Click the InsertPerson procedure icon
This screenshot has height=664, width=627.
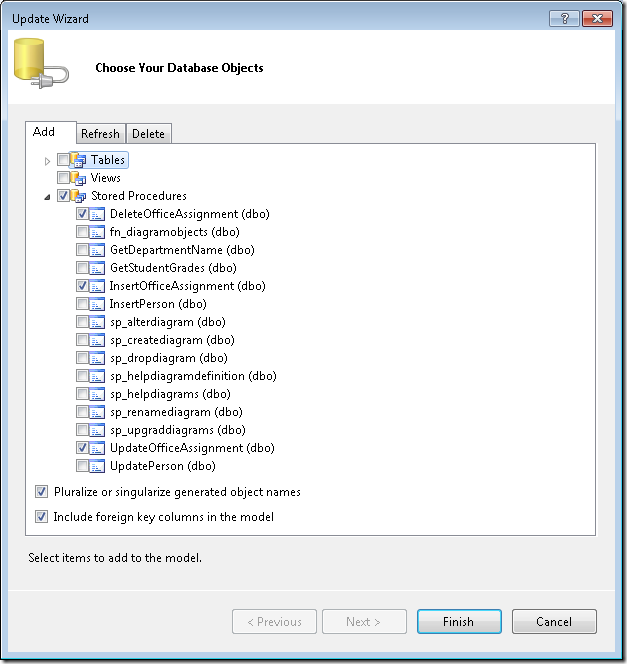coord(97,304)
